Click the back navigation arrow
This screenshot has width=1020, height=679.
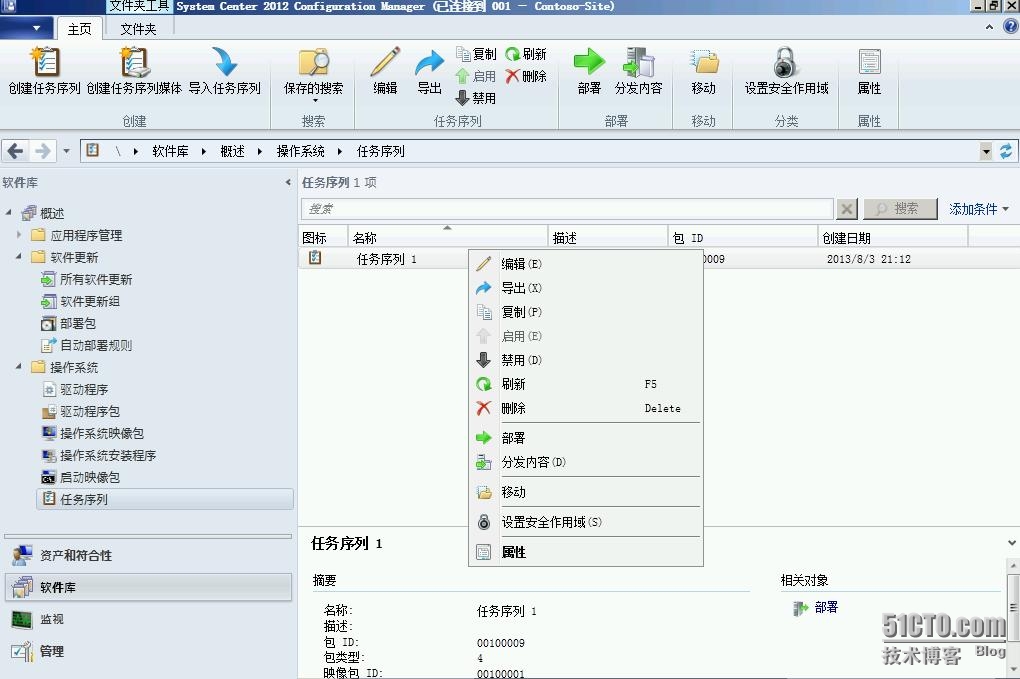point(16,152)
